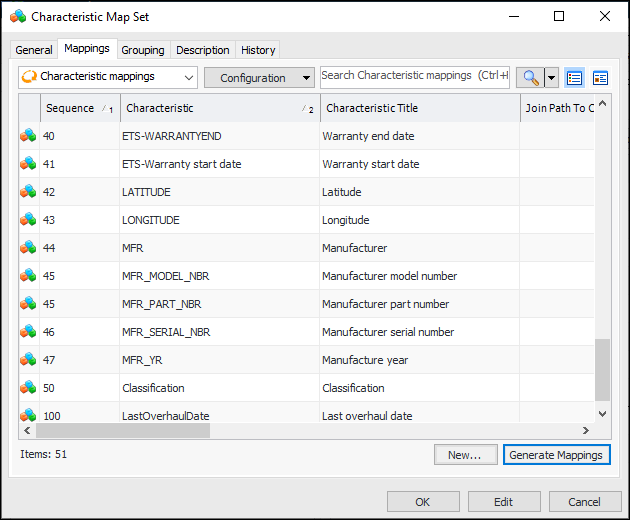Switch to card view icon
Image resolution: width=630 pixels, height=520 pixels.
pyautogui.click(x=600, y=77)
